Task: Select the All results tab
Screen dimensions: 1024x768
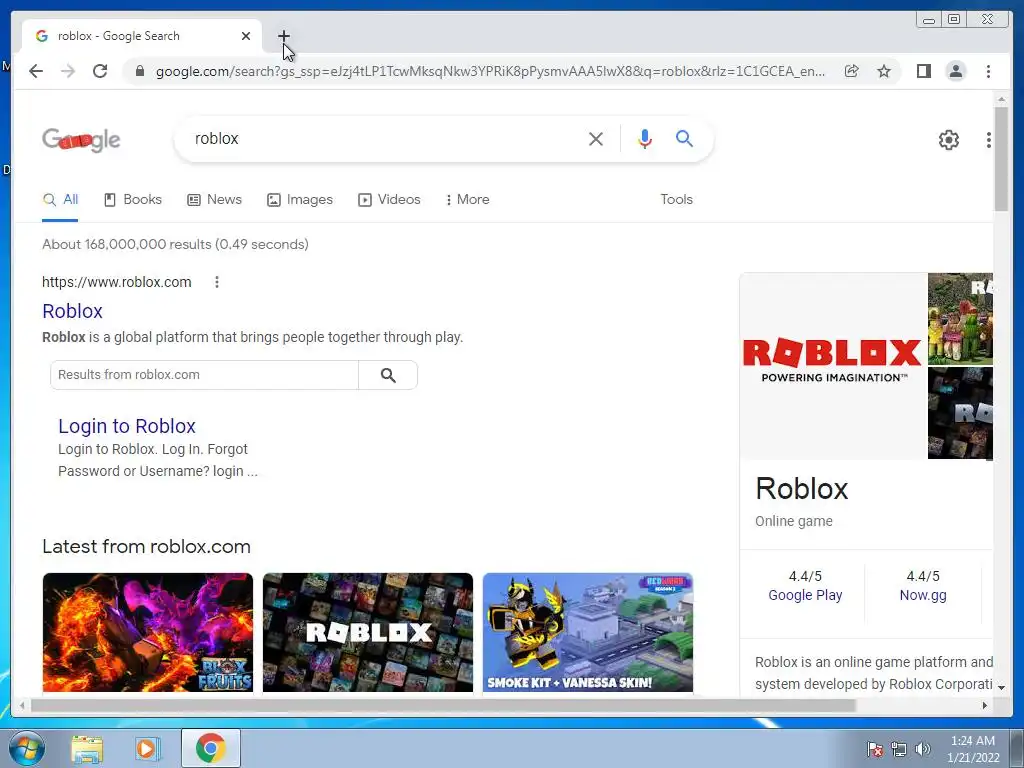Action: click(x=60, y=200)
